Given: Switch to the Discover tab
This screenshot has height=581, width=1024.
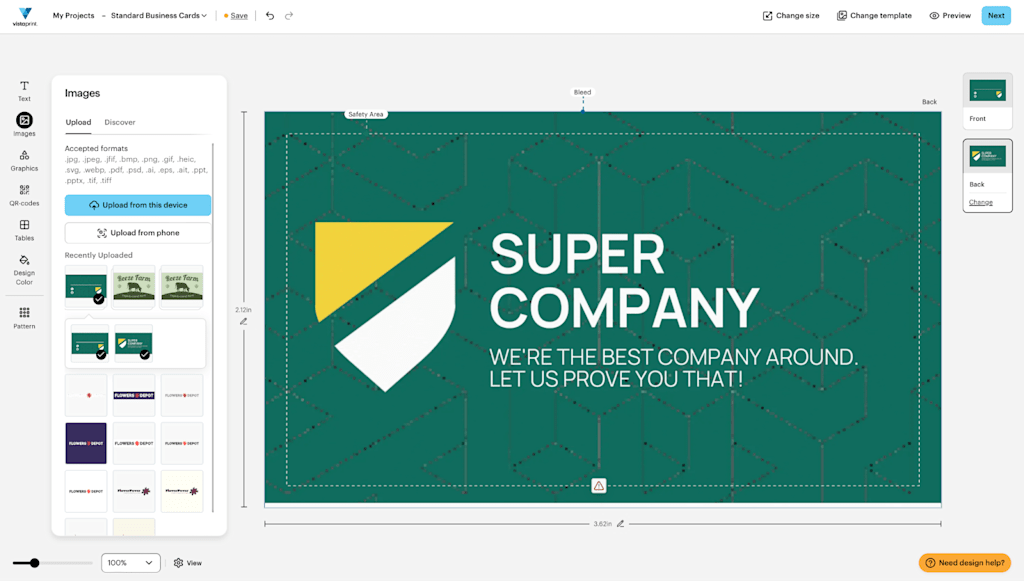Looking at the screenshot, I should pos(120,122).
